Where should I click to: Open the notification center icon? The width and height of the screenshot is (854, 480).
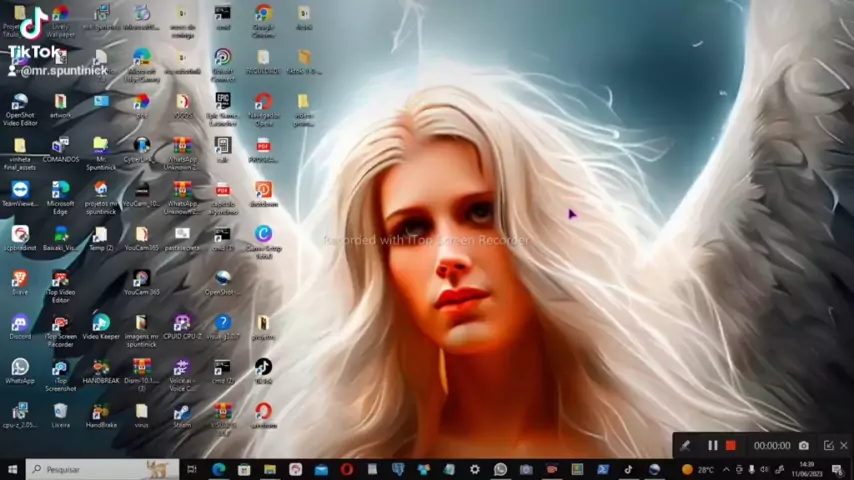point(837,469)
